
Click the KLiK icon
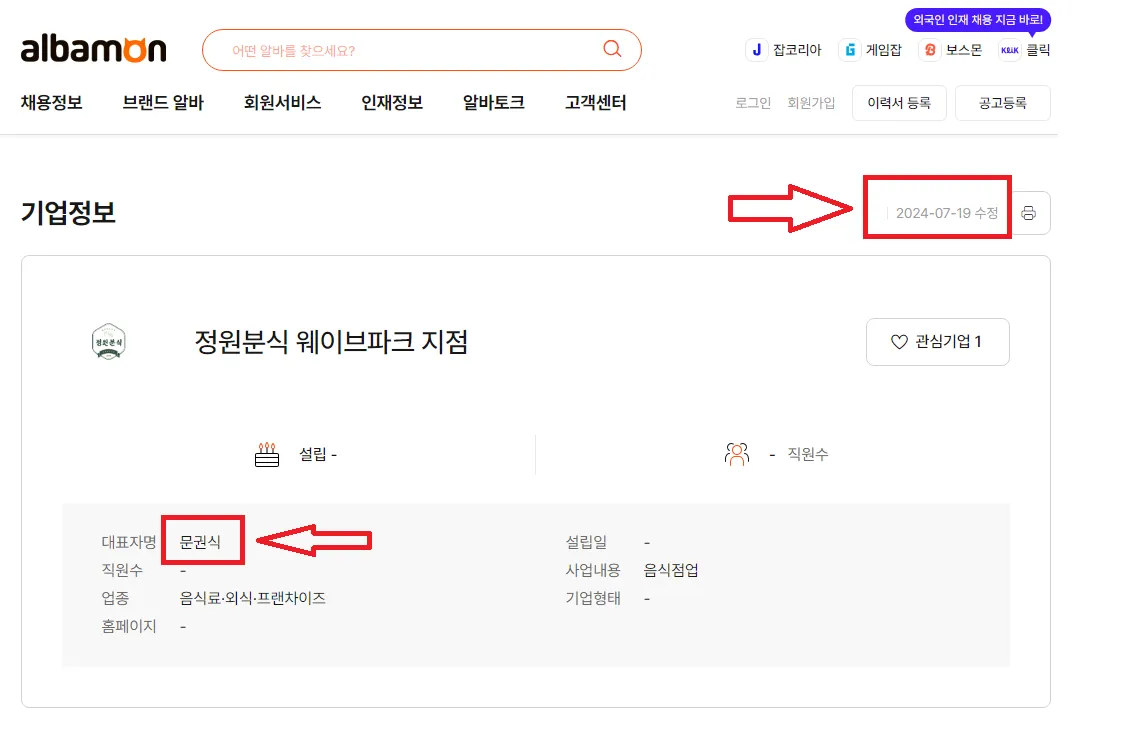tap(1009, 50)
